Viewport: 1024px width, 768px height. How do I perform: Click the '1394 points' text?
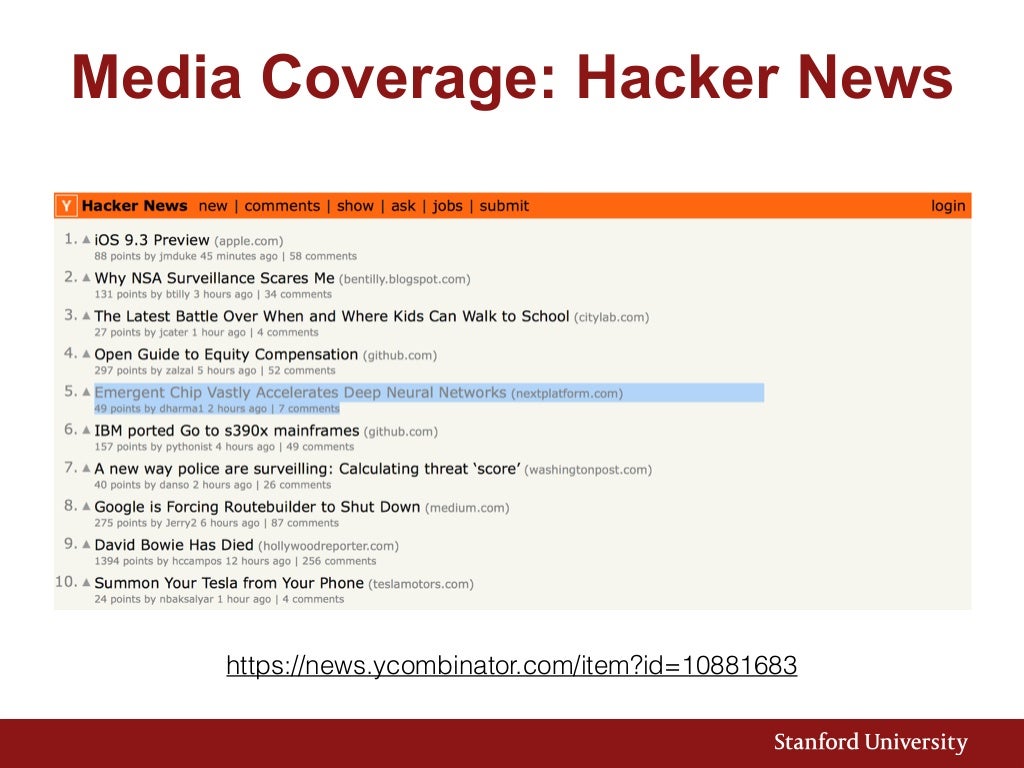(x=123, y=561)
